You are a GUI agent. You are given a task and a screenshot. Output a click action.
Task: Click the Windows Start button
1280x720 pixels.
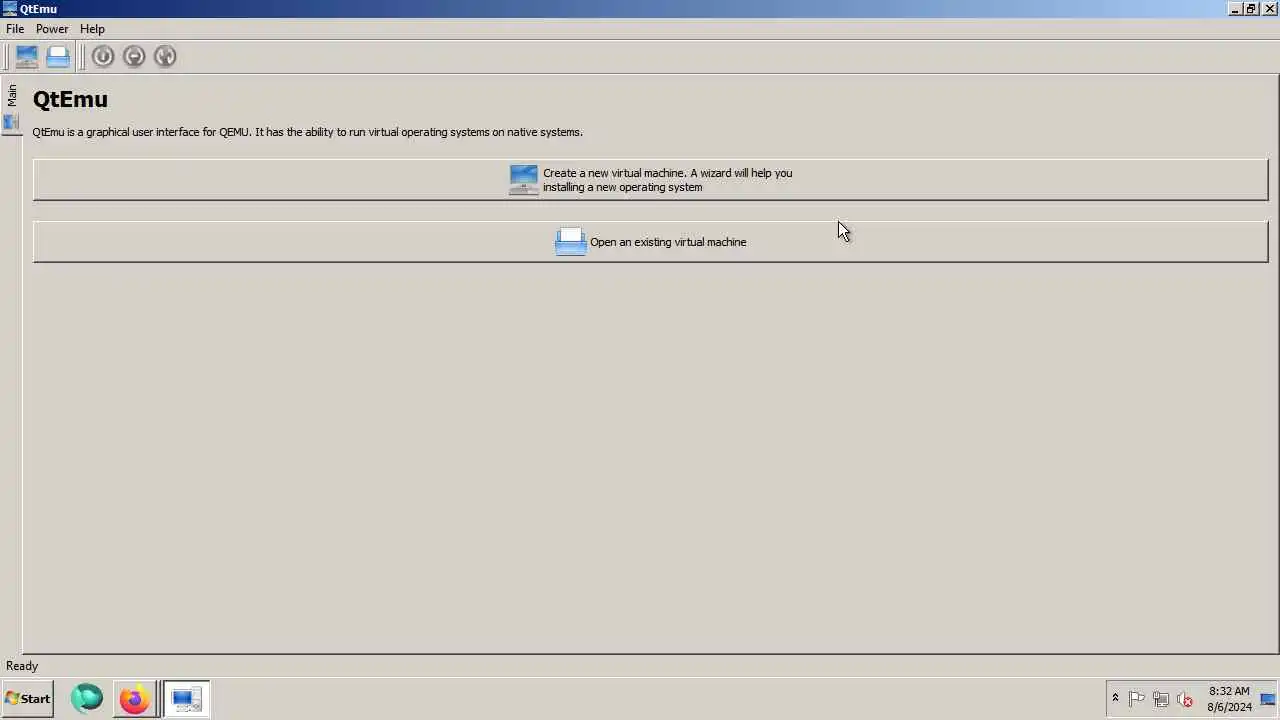(27, 699)
